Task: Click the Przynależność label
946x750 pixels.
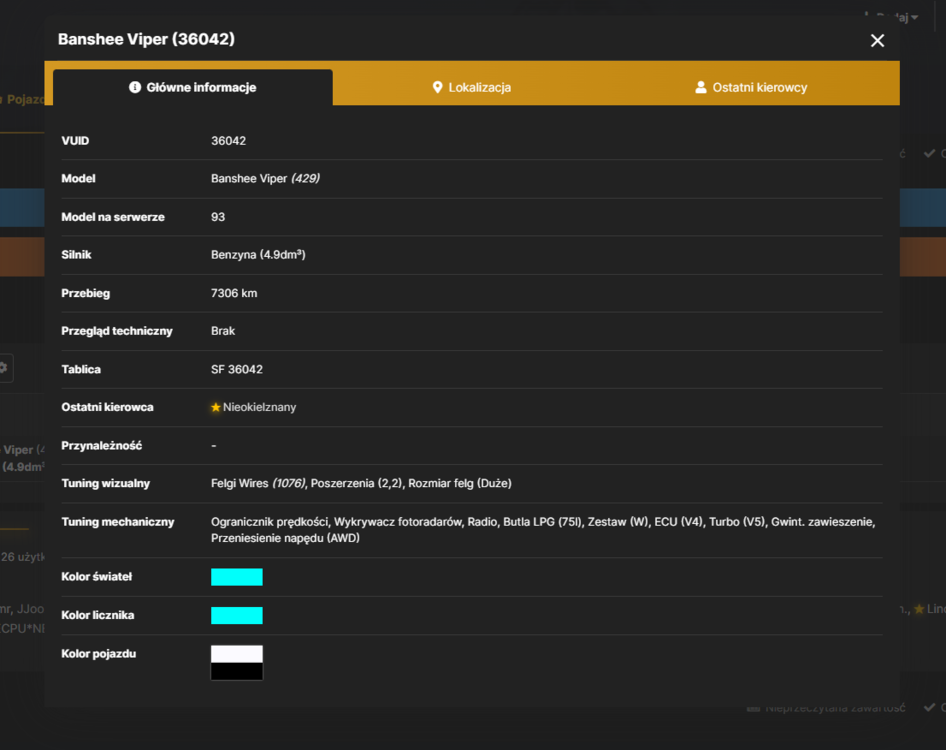Action: (101, 446)
